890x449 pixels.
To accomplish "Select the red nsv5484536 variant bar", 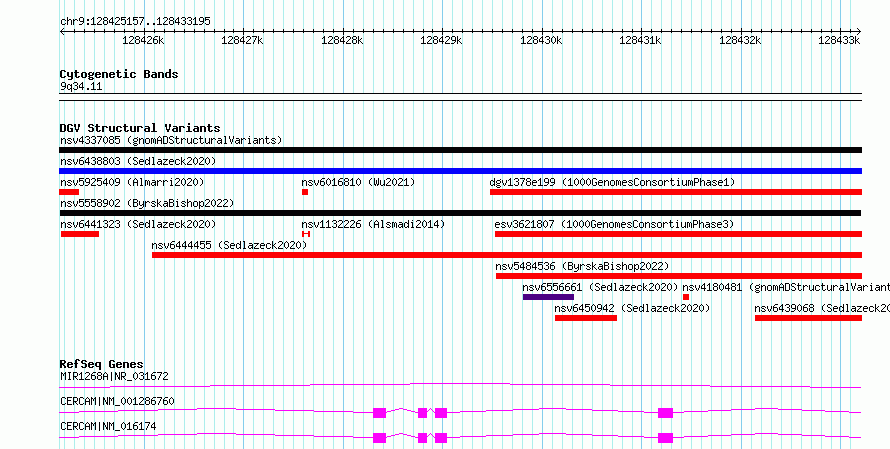I will pos(679,276).
